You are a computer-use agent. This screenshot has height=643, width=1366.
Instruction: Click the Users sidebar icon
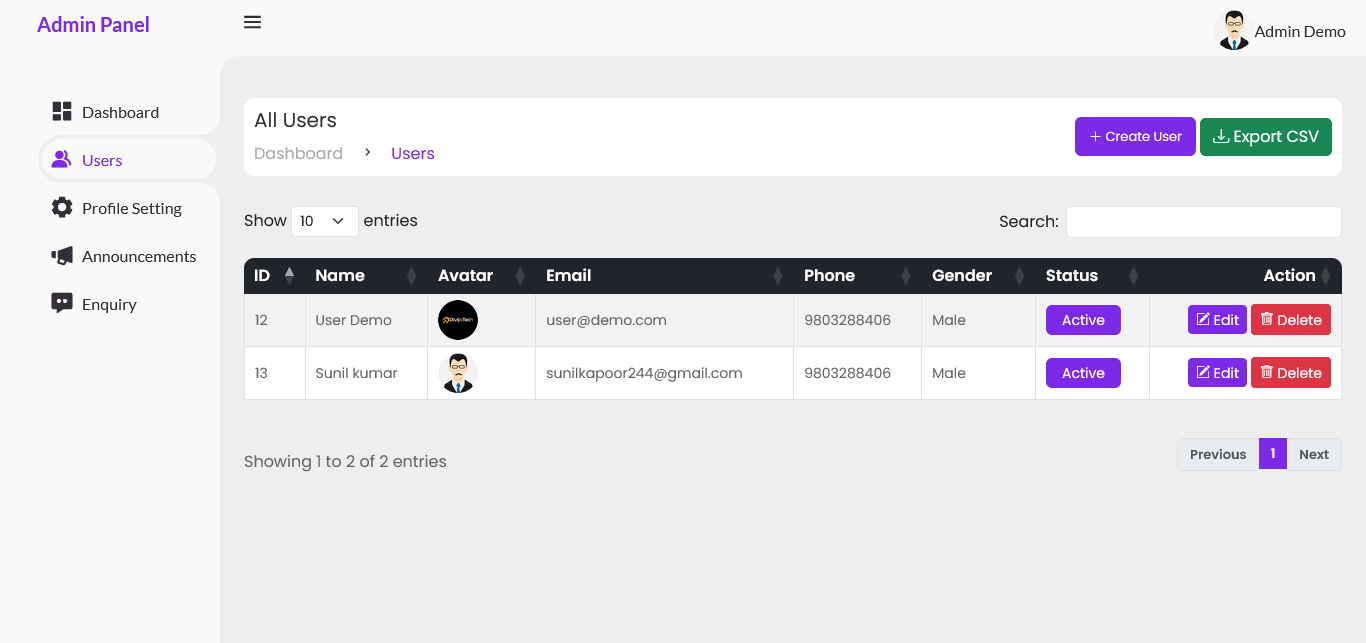(x=62, y=160)
